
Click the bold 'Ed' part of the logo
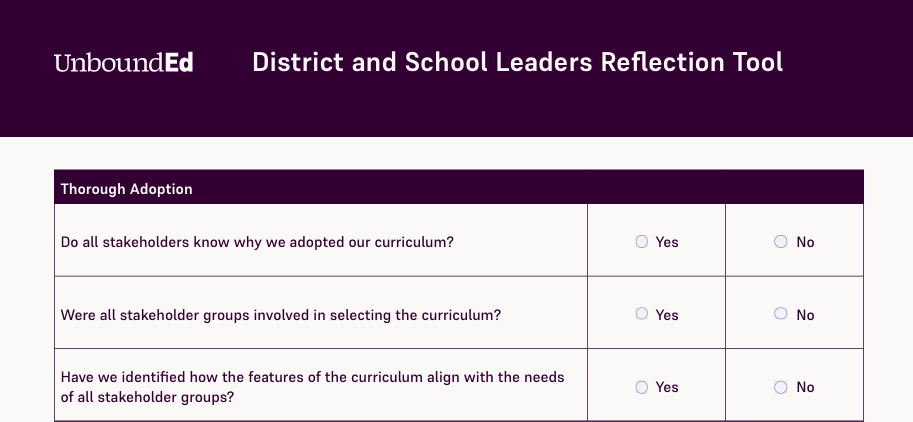(x=179, y=62)
